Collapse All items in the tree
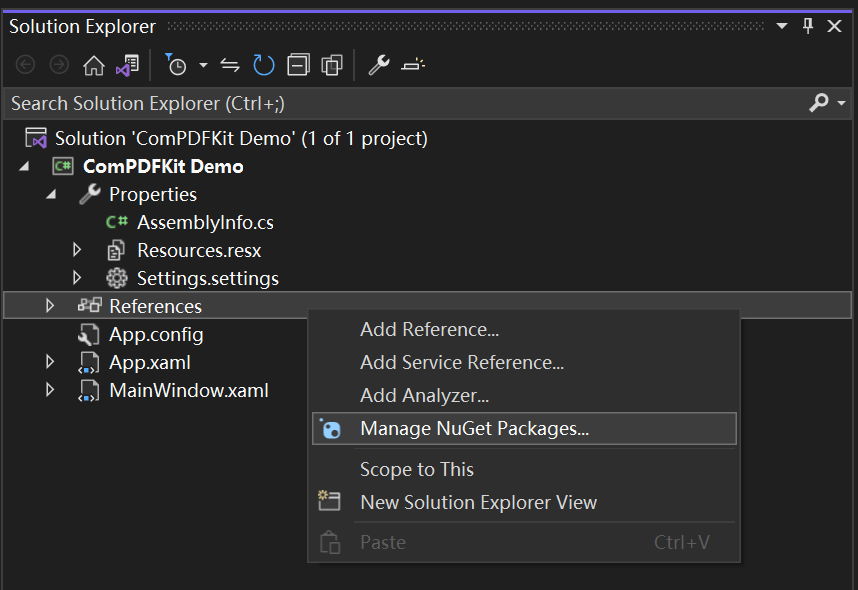Screen dimensions: 858x590 coord(298,65)
